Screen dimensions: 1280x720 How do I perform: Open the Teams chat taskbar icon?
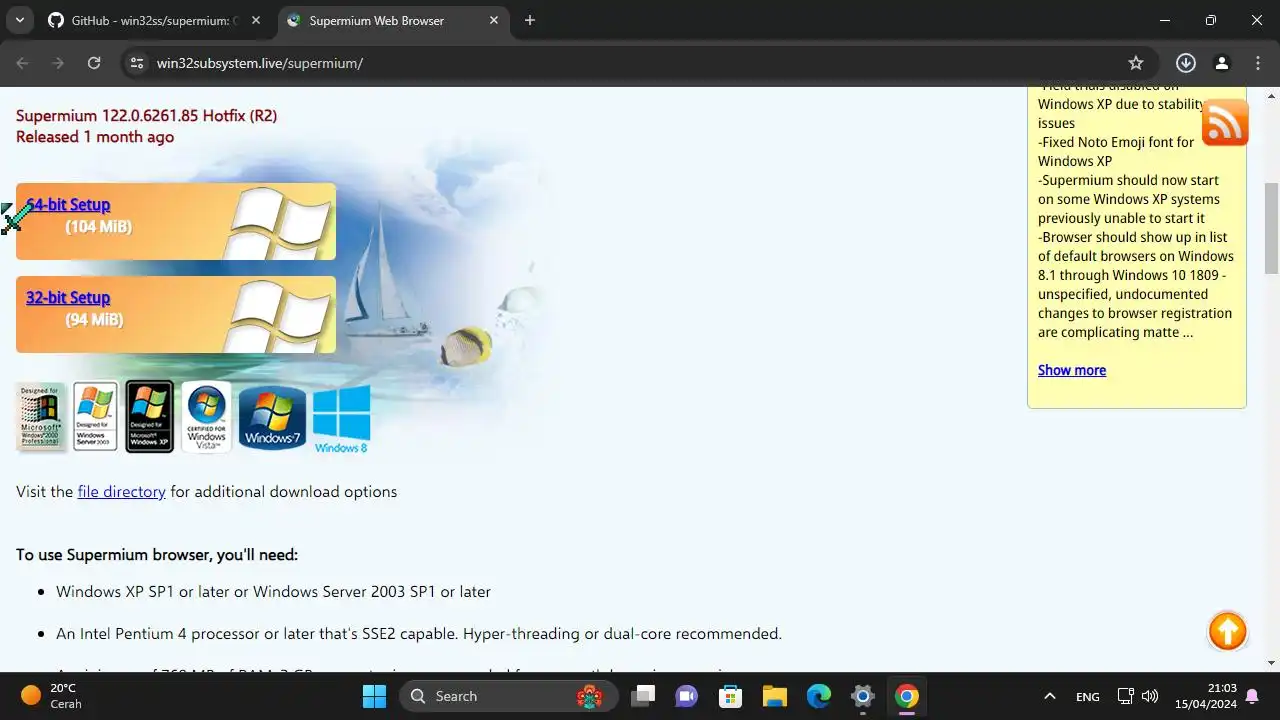[x=686, y=696]
